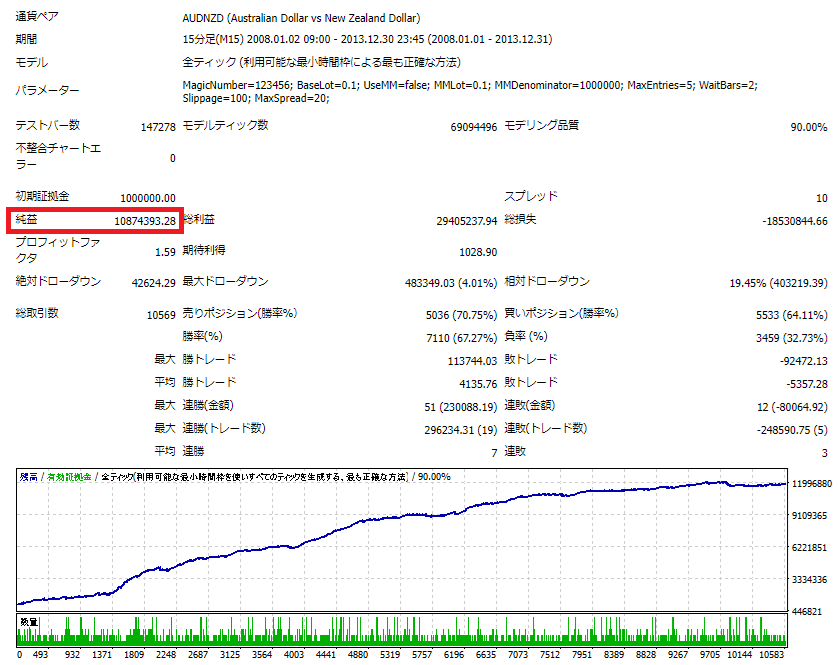Screen dimensions: 839x665
Task: Click the モデリング品質 label
Action: click(541, 125)
